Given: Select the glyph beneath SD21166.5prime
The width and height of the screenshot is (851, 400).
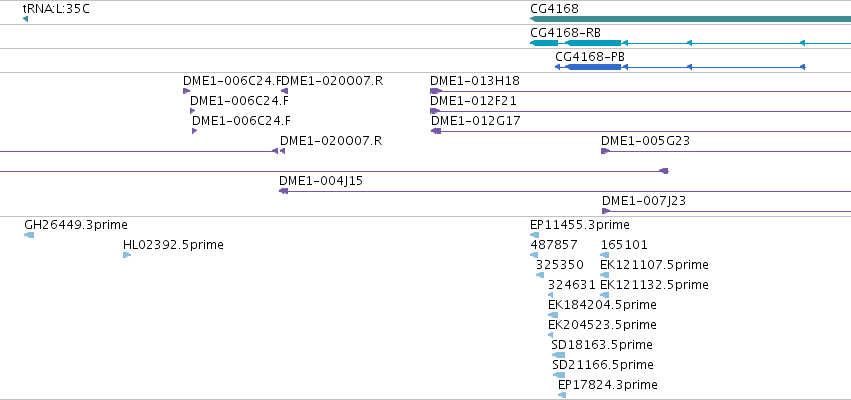Looking at the screenshot, I should coord(559,375).
